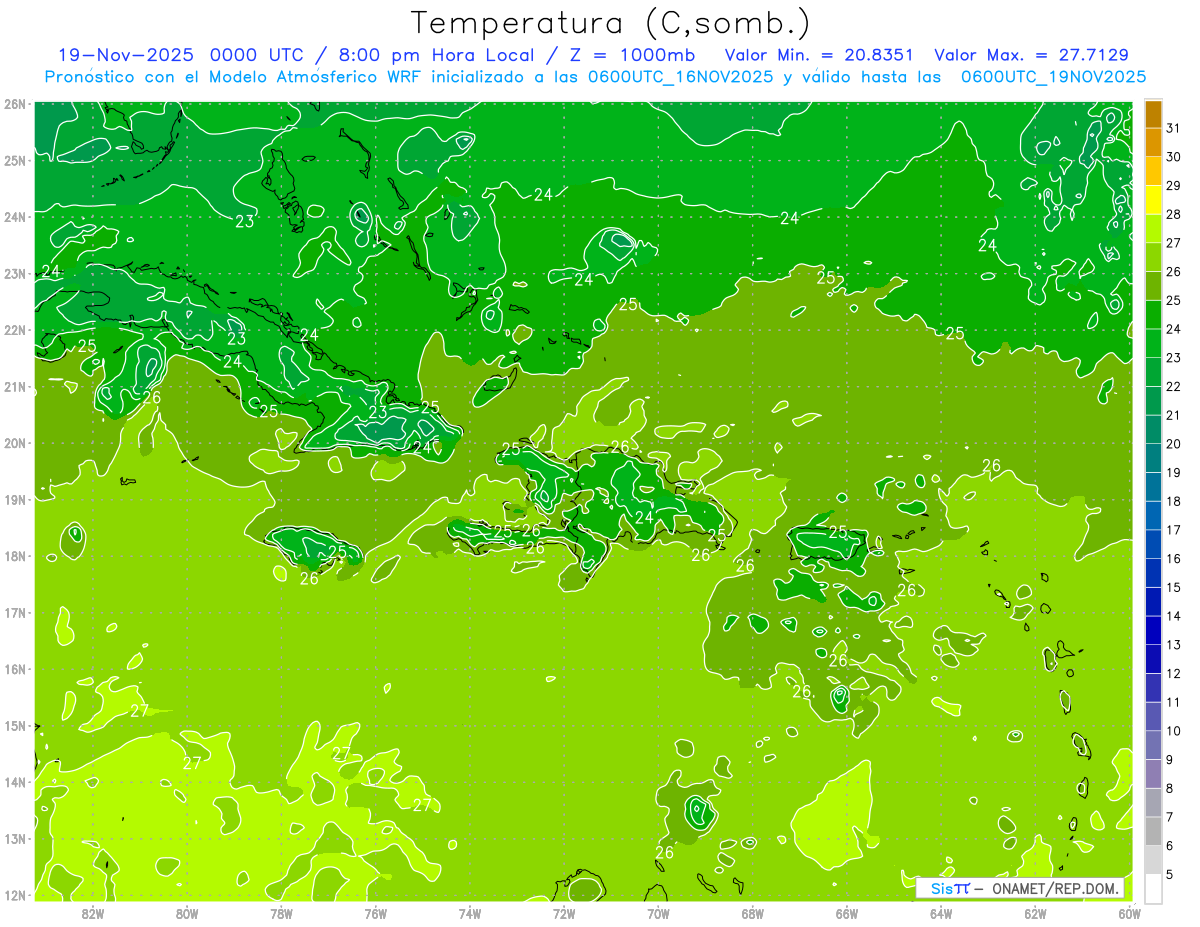Image resolution: width=1200 pixels, height=927 pixels.
Task: Click the title 'Temperatura (C,somb.)'
Action: 611,23
